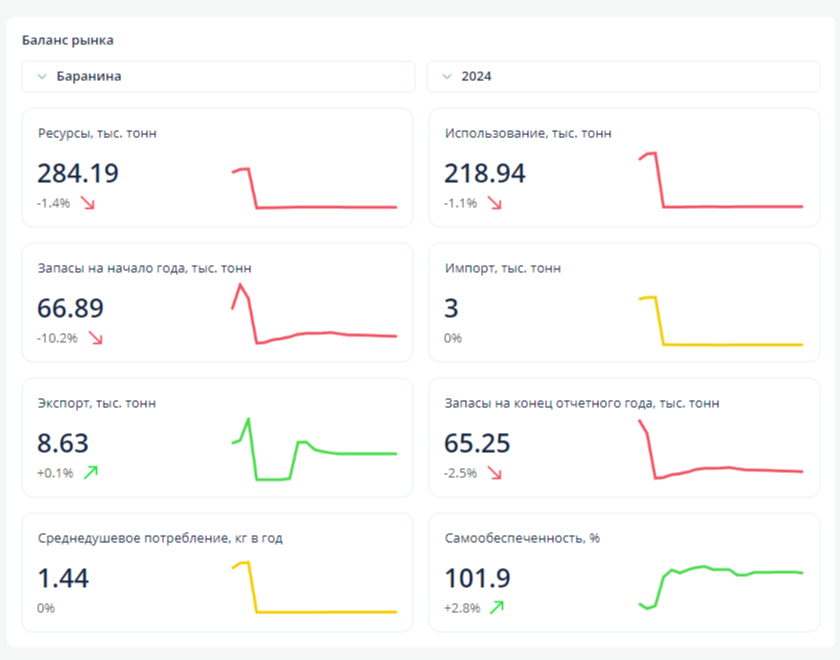Click the Баланс рынка heading
The width and height of the screenshot is (840, 660).
coord(67,41)
